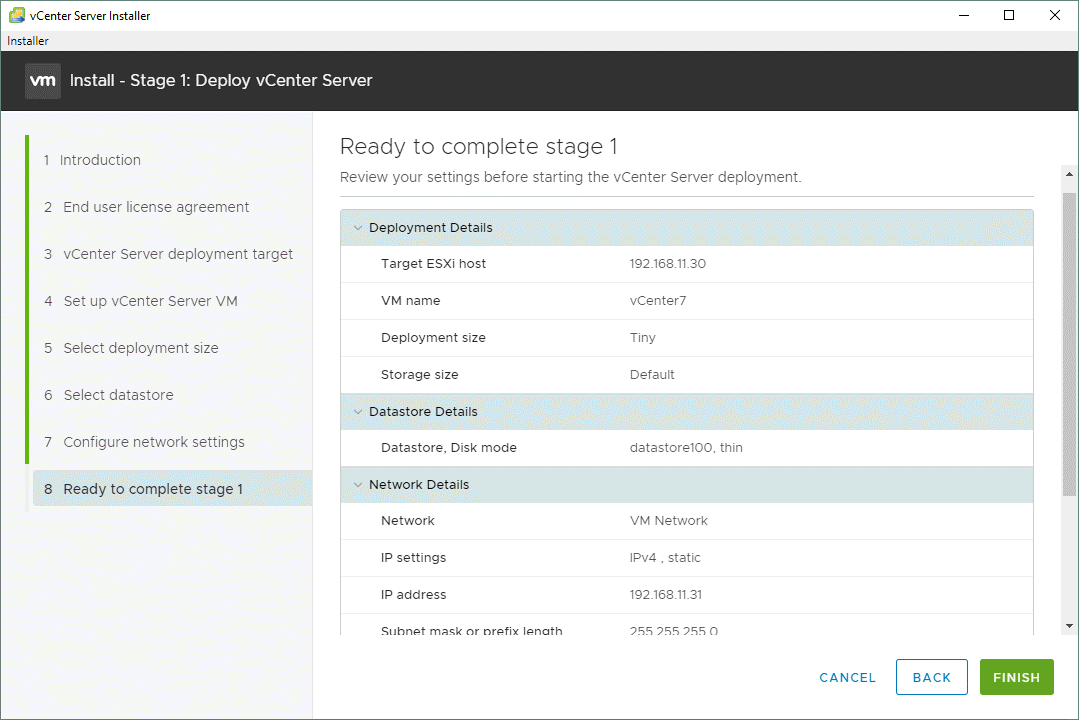Maximize the installer window

[x=1009, y=15]
